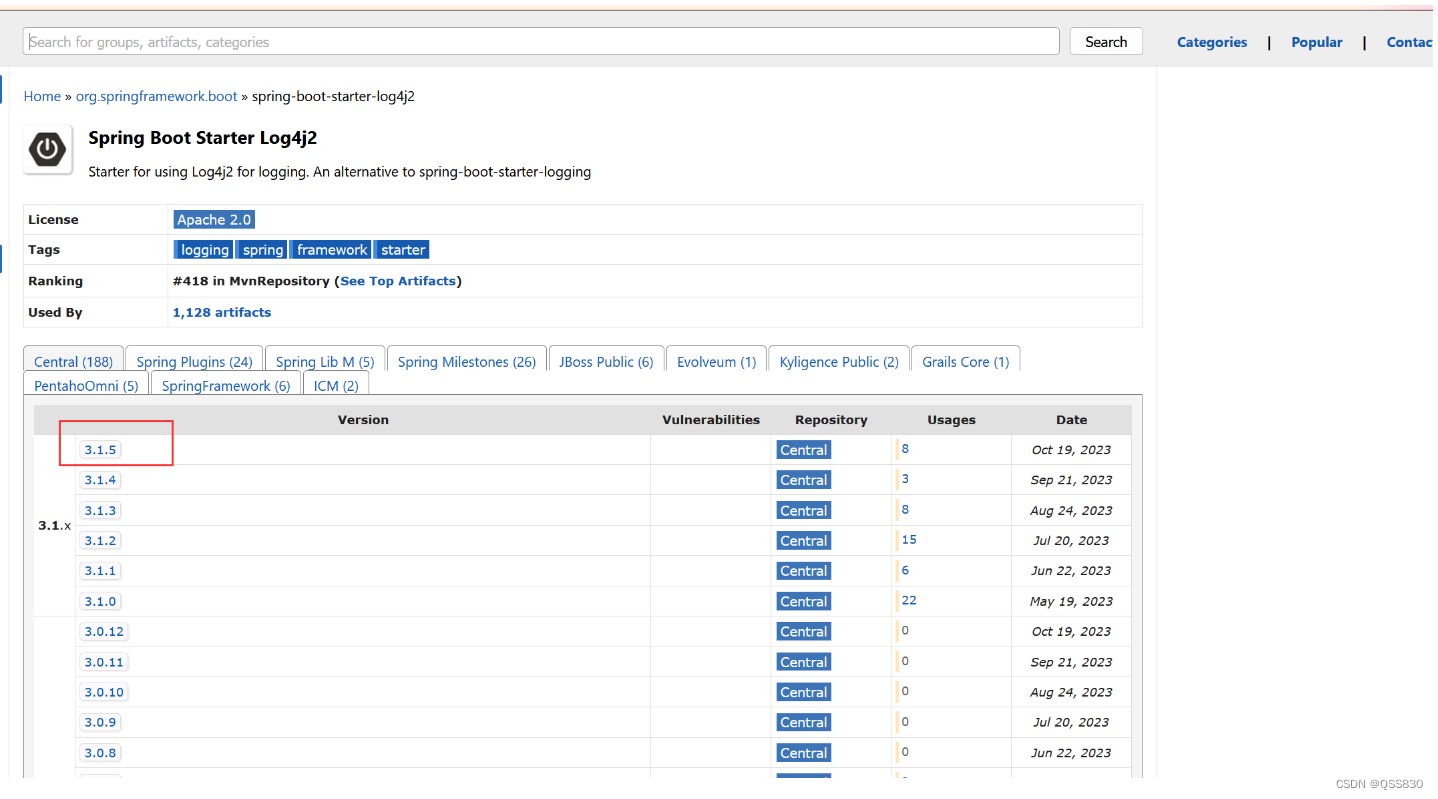Screen dimensions: 1438x799
Task: Open the Categories menu link
Action: click(1212, 42)
